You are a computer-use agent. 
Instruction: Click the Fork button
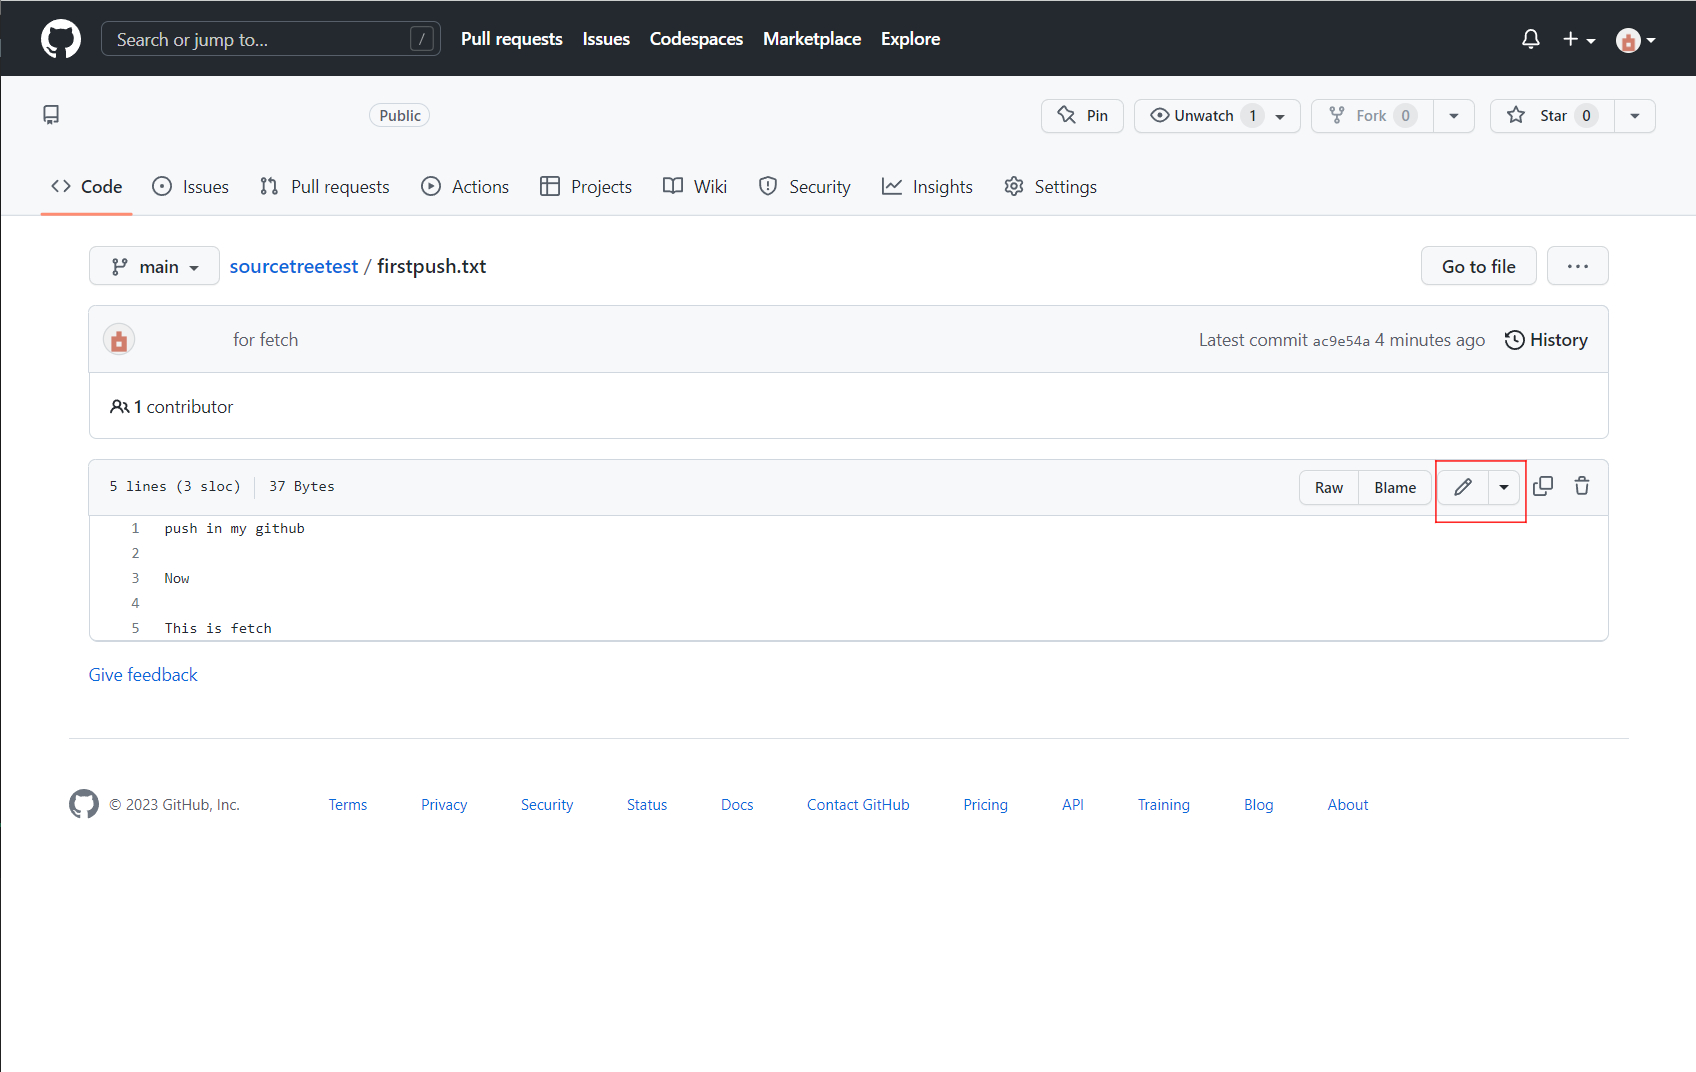(x=1371, y=116)
